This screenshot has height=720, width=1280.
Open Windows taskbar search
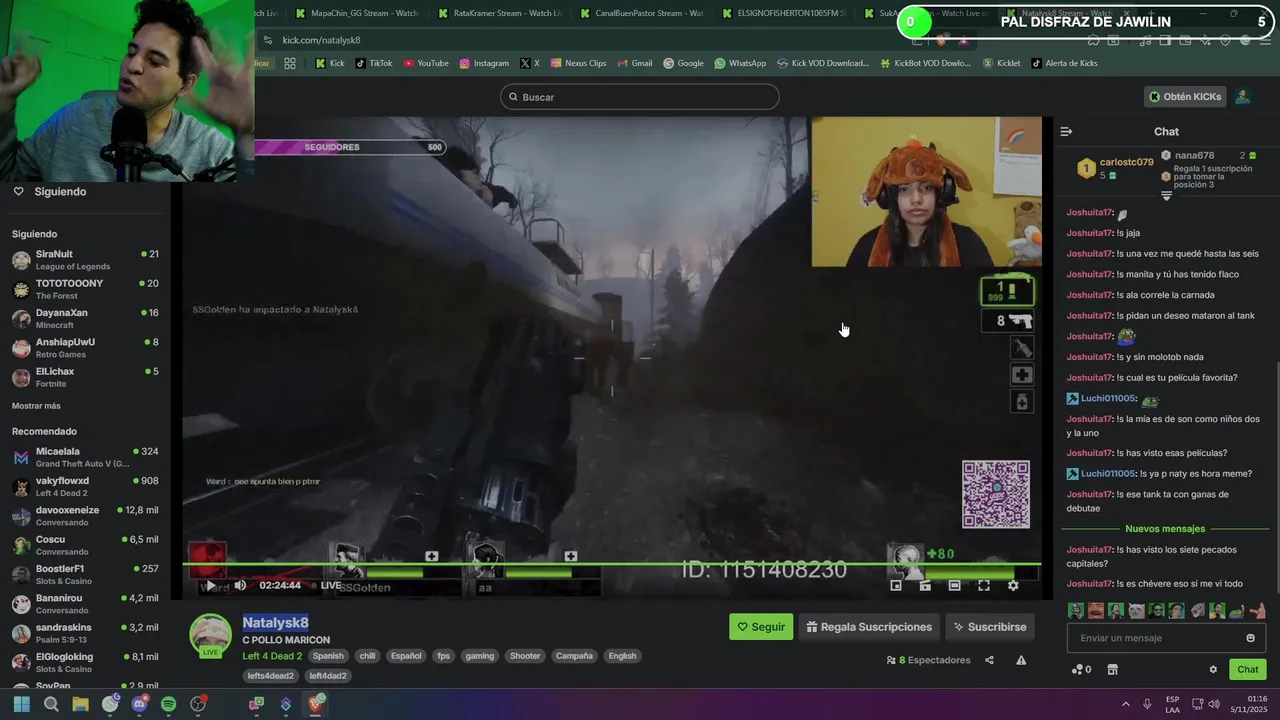click(51, 704)
